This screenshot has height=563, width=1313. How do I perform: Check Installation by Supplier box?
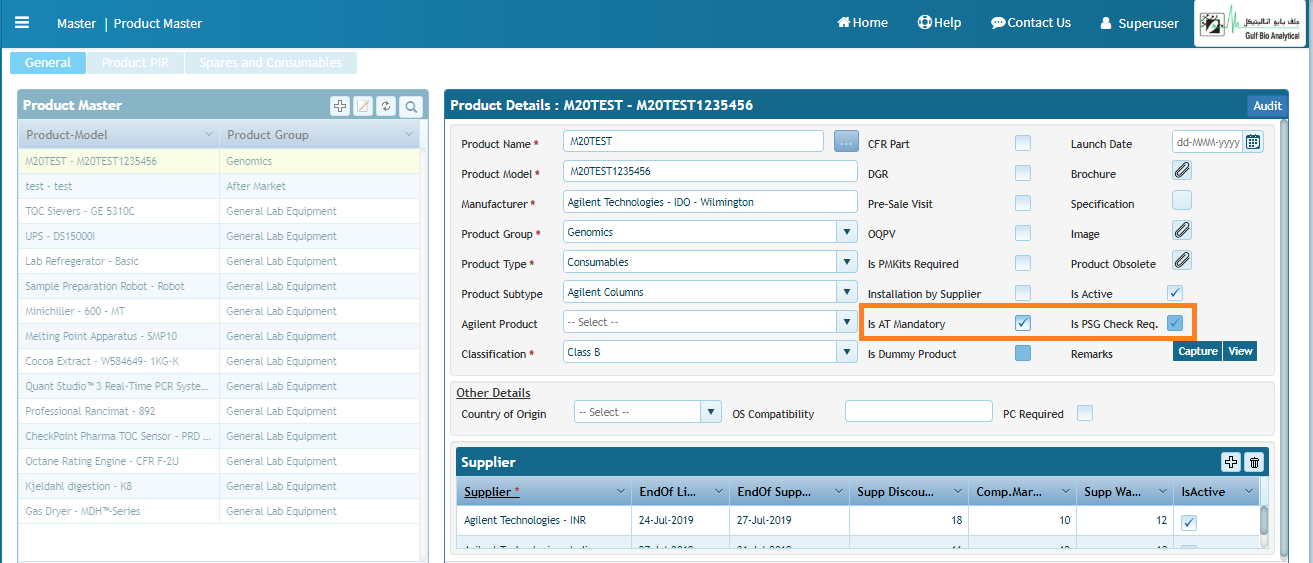(x=1022, y=293)
